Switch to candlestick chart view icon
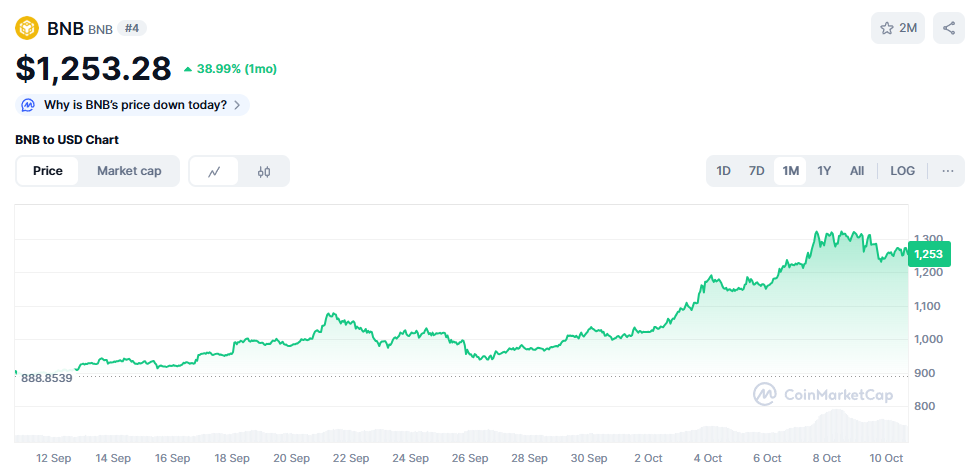 (x=264, y=171)
